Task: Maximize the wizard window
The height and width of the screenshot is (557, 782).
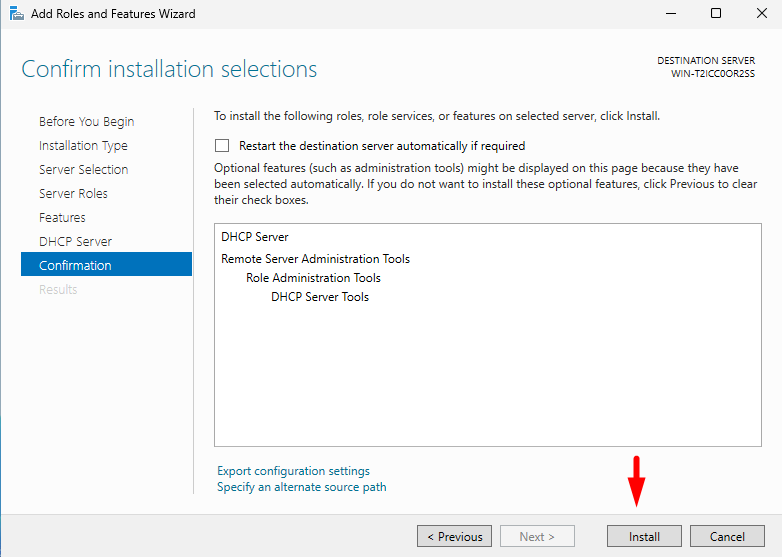Action: [716, 14]
